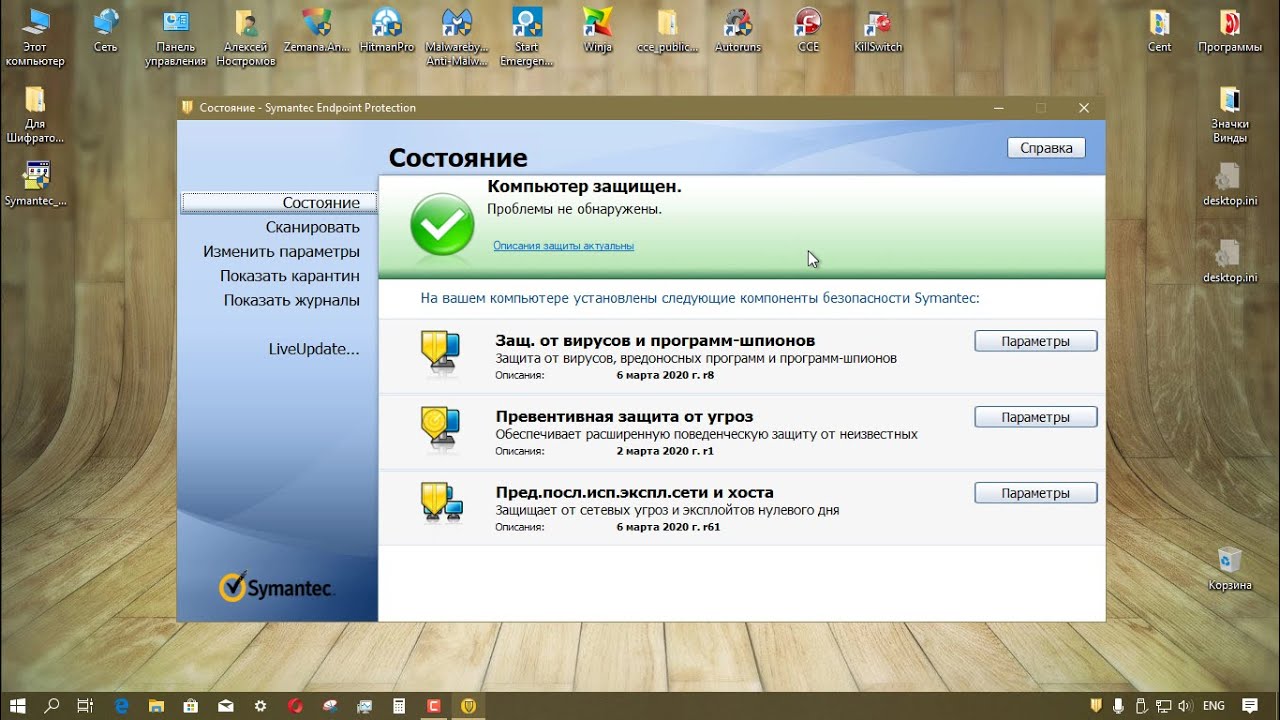Click the Symantec shield in the system tray
The height and width of the screenshot is (720, 1280).
pyautogui.click(x=1097, y=705)
